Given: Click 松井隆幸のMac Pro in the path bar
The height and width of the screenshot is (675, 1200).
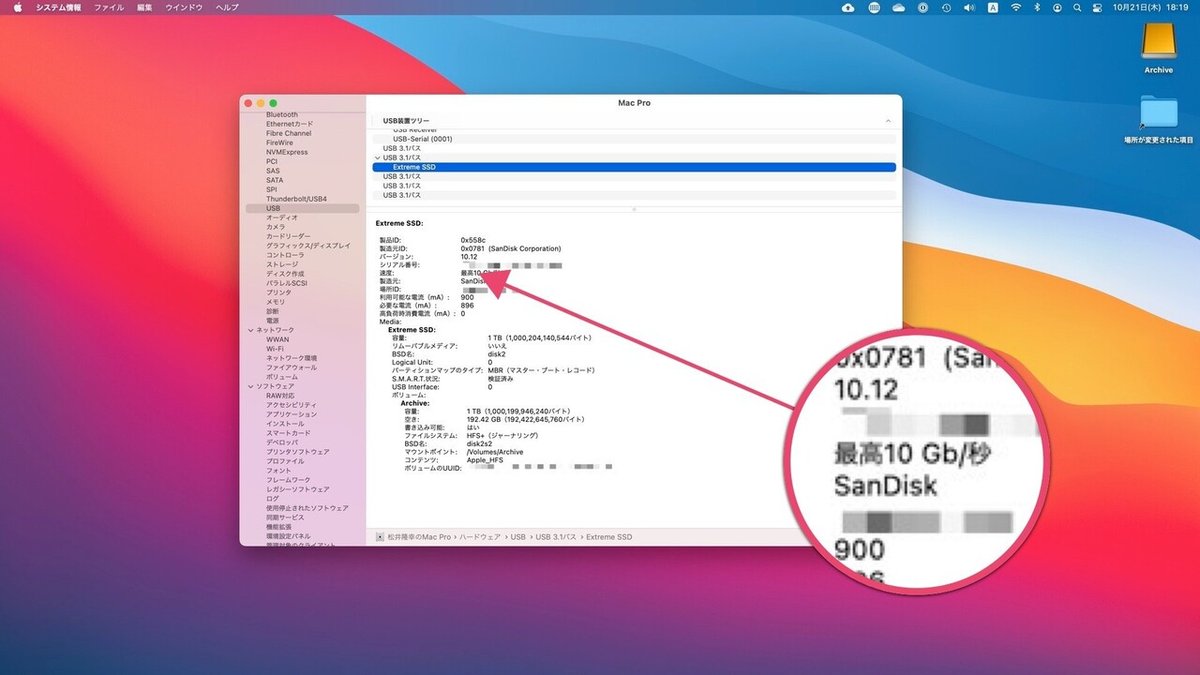Looking at the screenshot, I should tap(421, 537).
